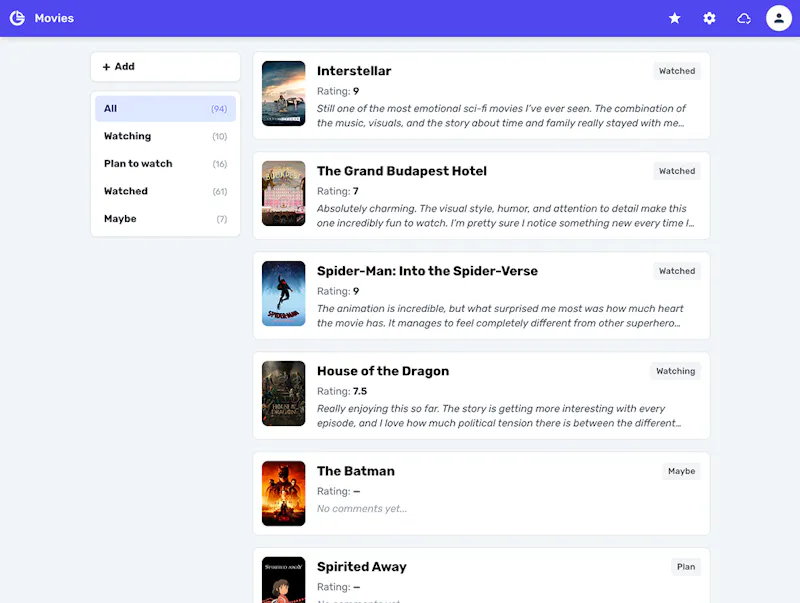Click Watched badge on Interstellar
This screenshot has width=800, height=603.
(x=677, y=71)
